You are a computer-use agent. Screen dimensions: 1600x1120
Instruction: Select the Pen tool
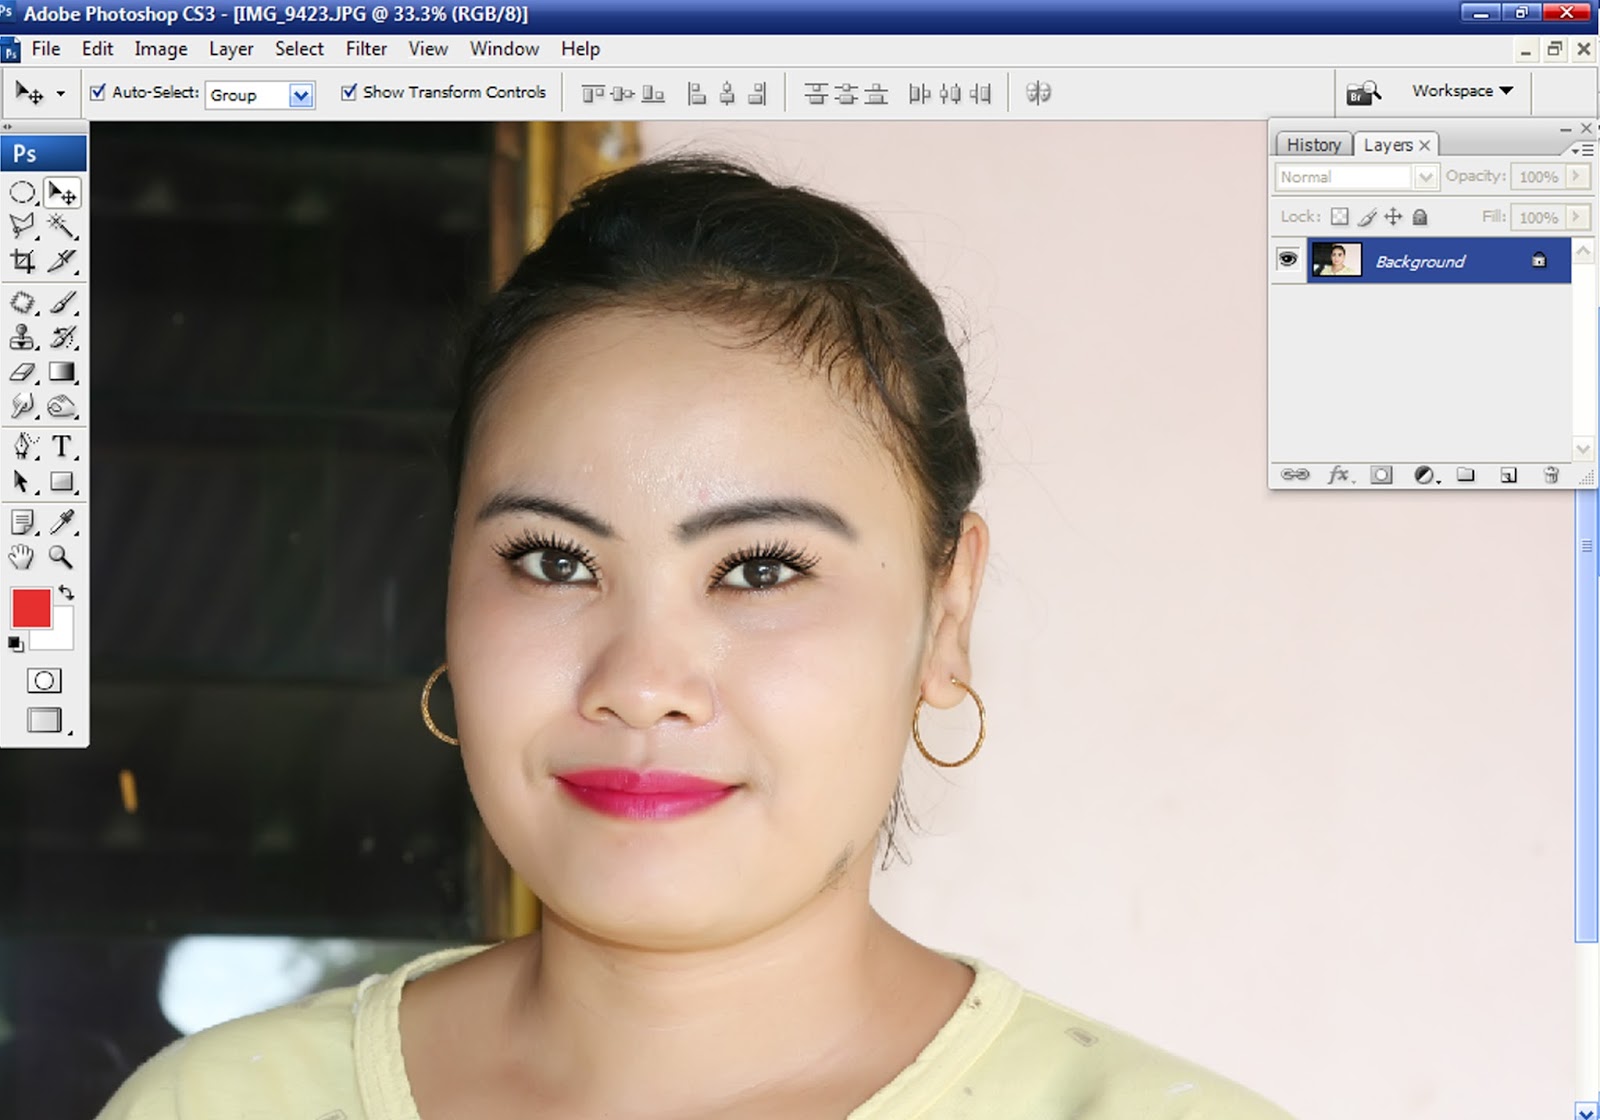tap(23, 446)
